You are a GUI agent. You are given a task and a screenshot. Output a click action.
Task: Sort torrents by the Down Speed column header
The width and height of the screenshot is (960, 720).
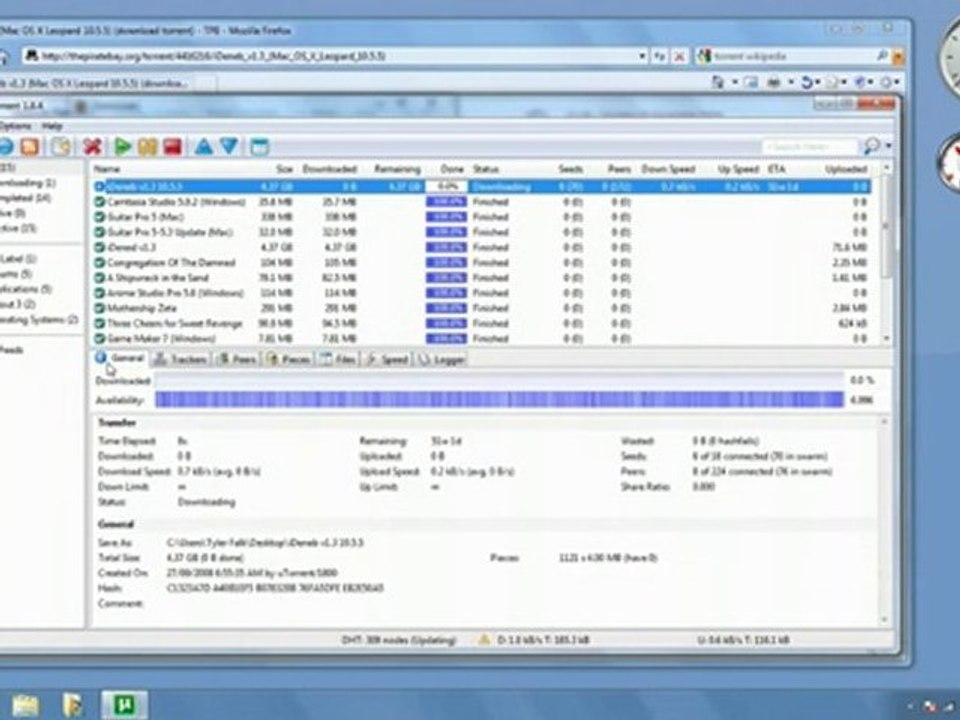tap(667, 169)
